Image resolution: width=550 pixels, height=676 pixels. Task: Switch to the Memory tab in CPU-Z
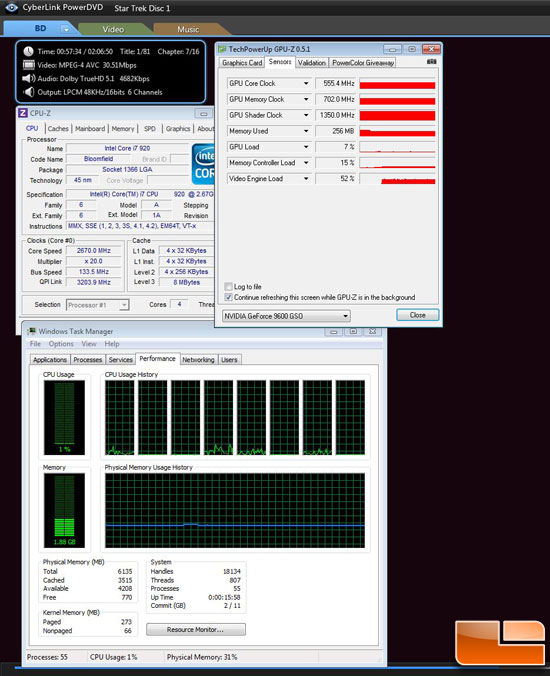pyautogui.click(x=123, y=128)
